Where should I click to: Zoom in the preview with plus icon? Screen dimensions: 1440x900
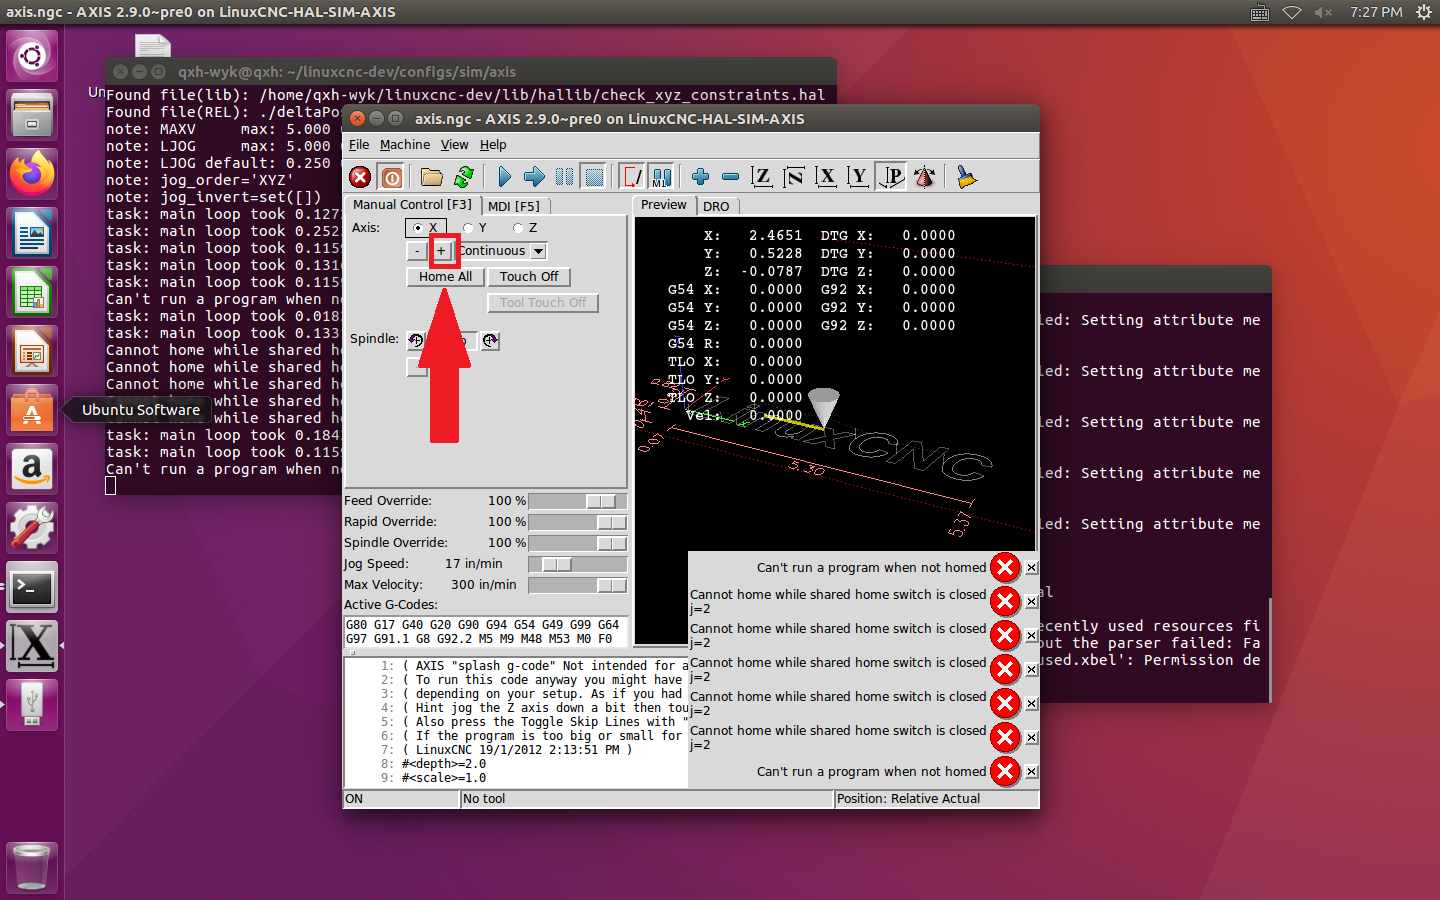(x=700, y=177)
